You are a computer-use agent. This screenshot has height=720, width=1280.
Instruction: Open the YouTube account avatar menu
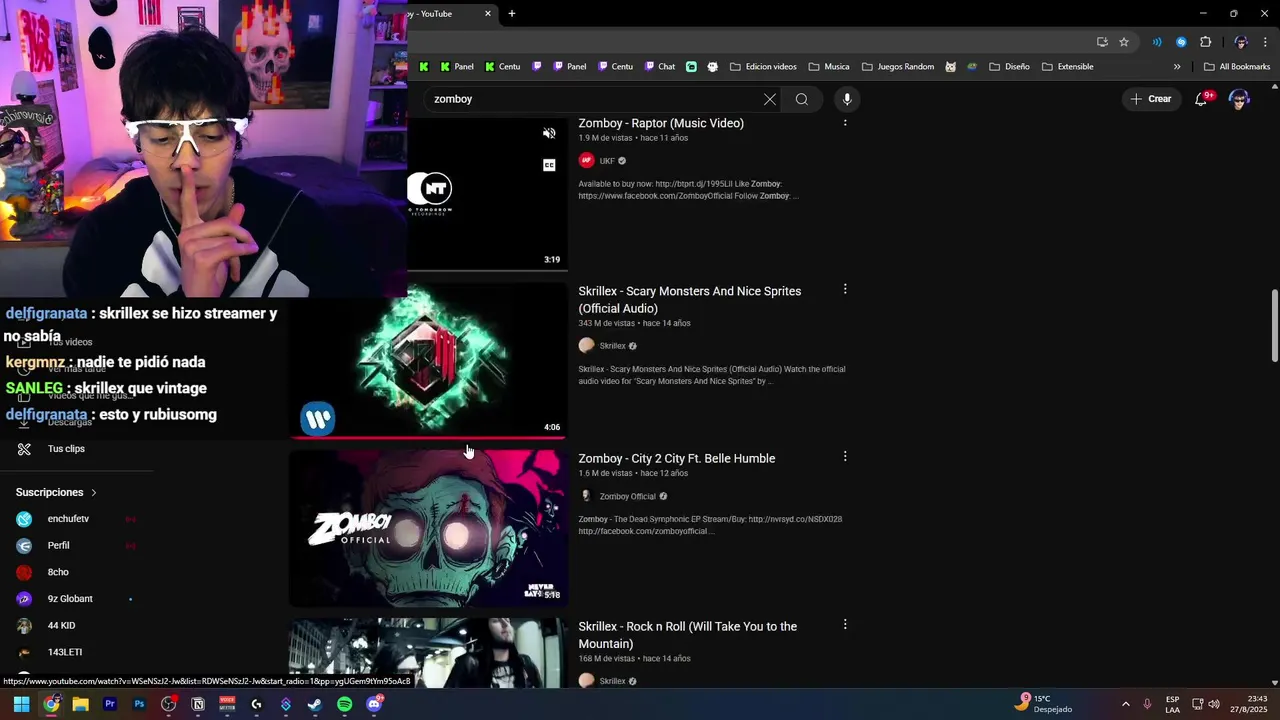pyautogui.click(x=1239, y=99)
